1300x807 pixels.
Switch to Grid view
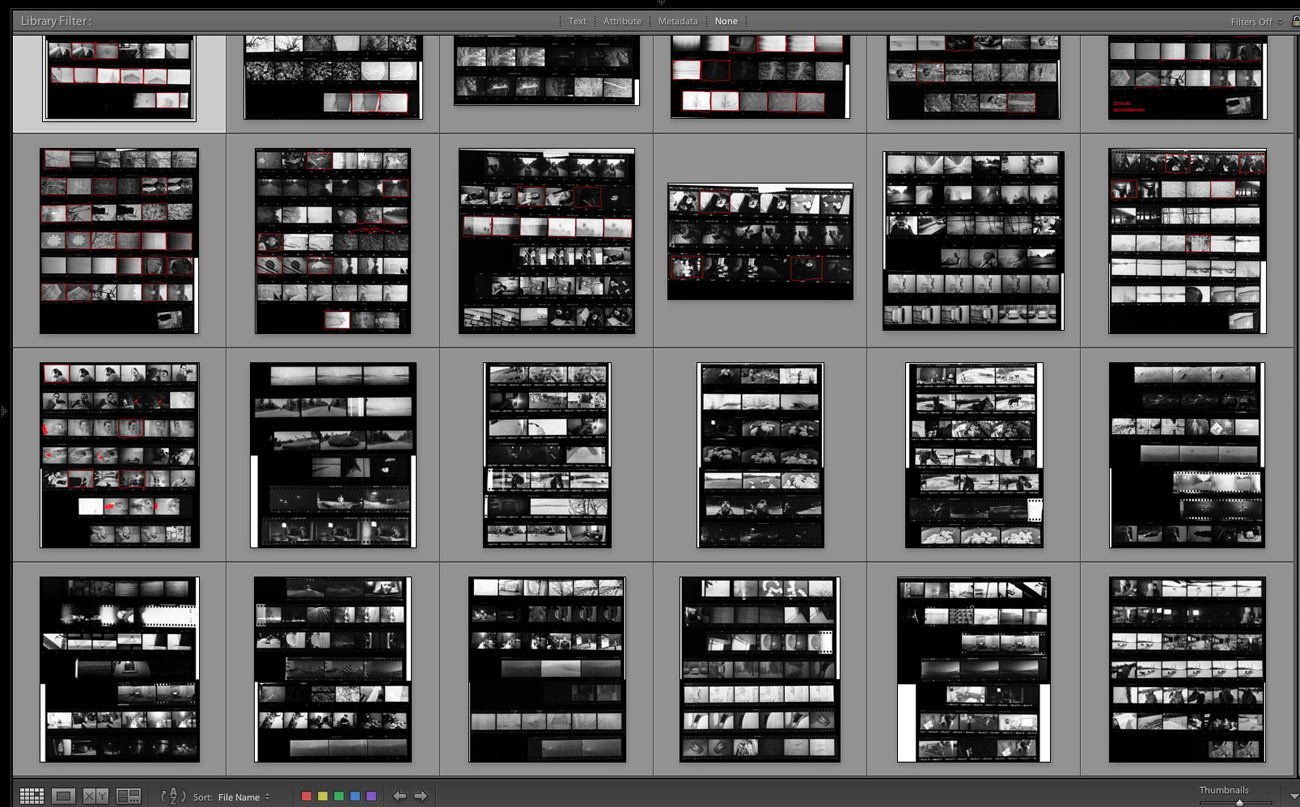coord(32,796)
